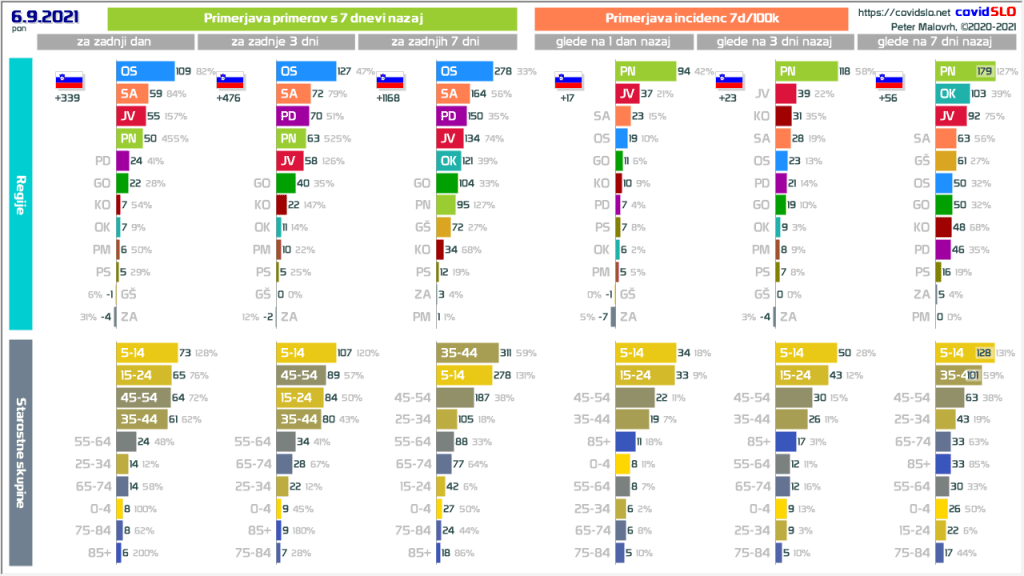Select the "za zadnji dan" column header
Screen dimensions: 1024x576
tap(116, 41)
